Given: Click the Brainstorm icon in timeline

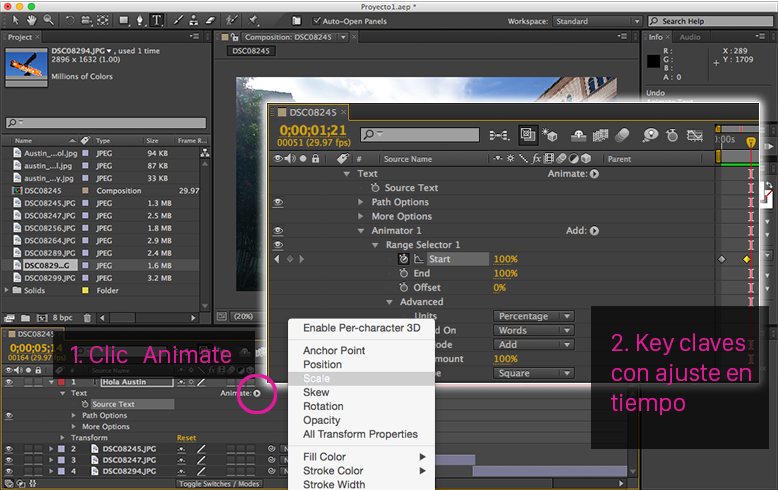Looking at the screenshot, I should coord(650,135).
